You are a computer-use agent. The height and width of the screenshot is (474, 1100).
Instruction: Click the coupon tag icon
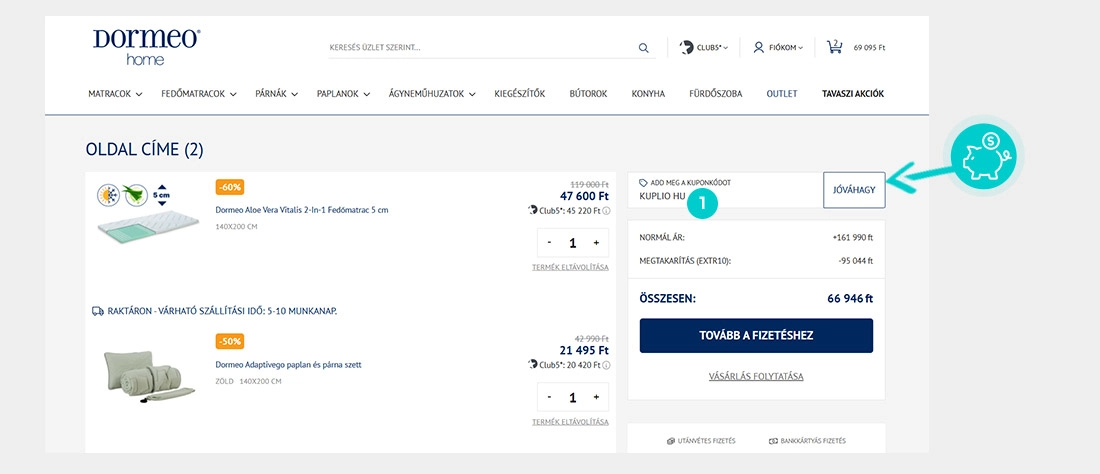(643, 183)
